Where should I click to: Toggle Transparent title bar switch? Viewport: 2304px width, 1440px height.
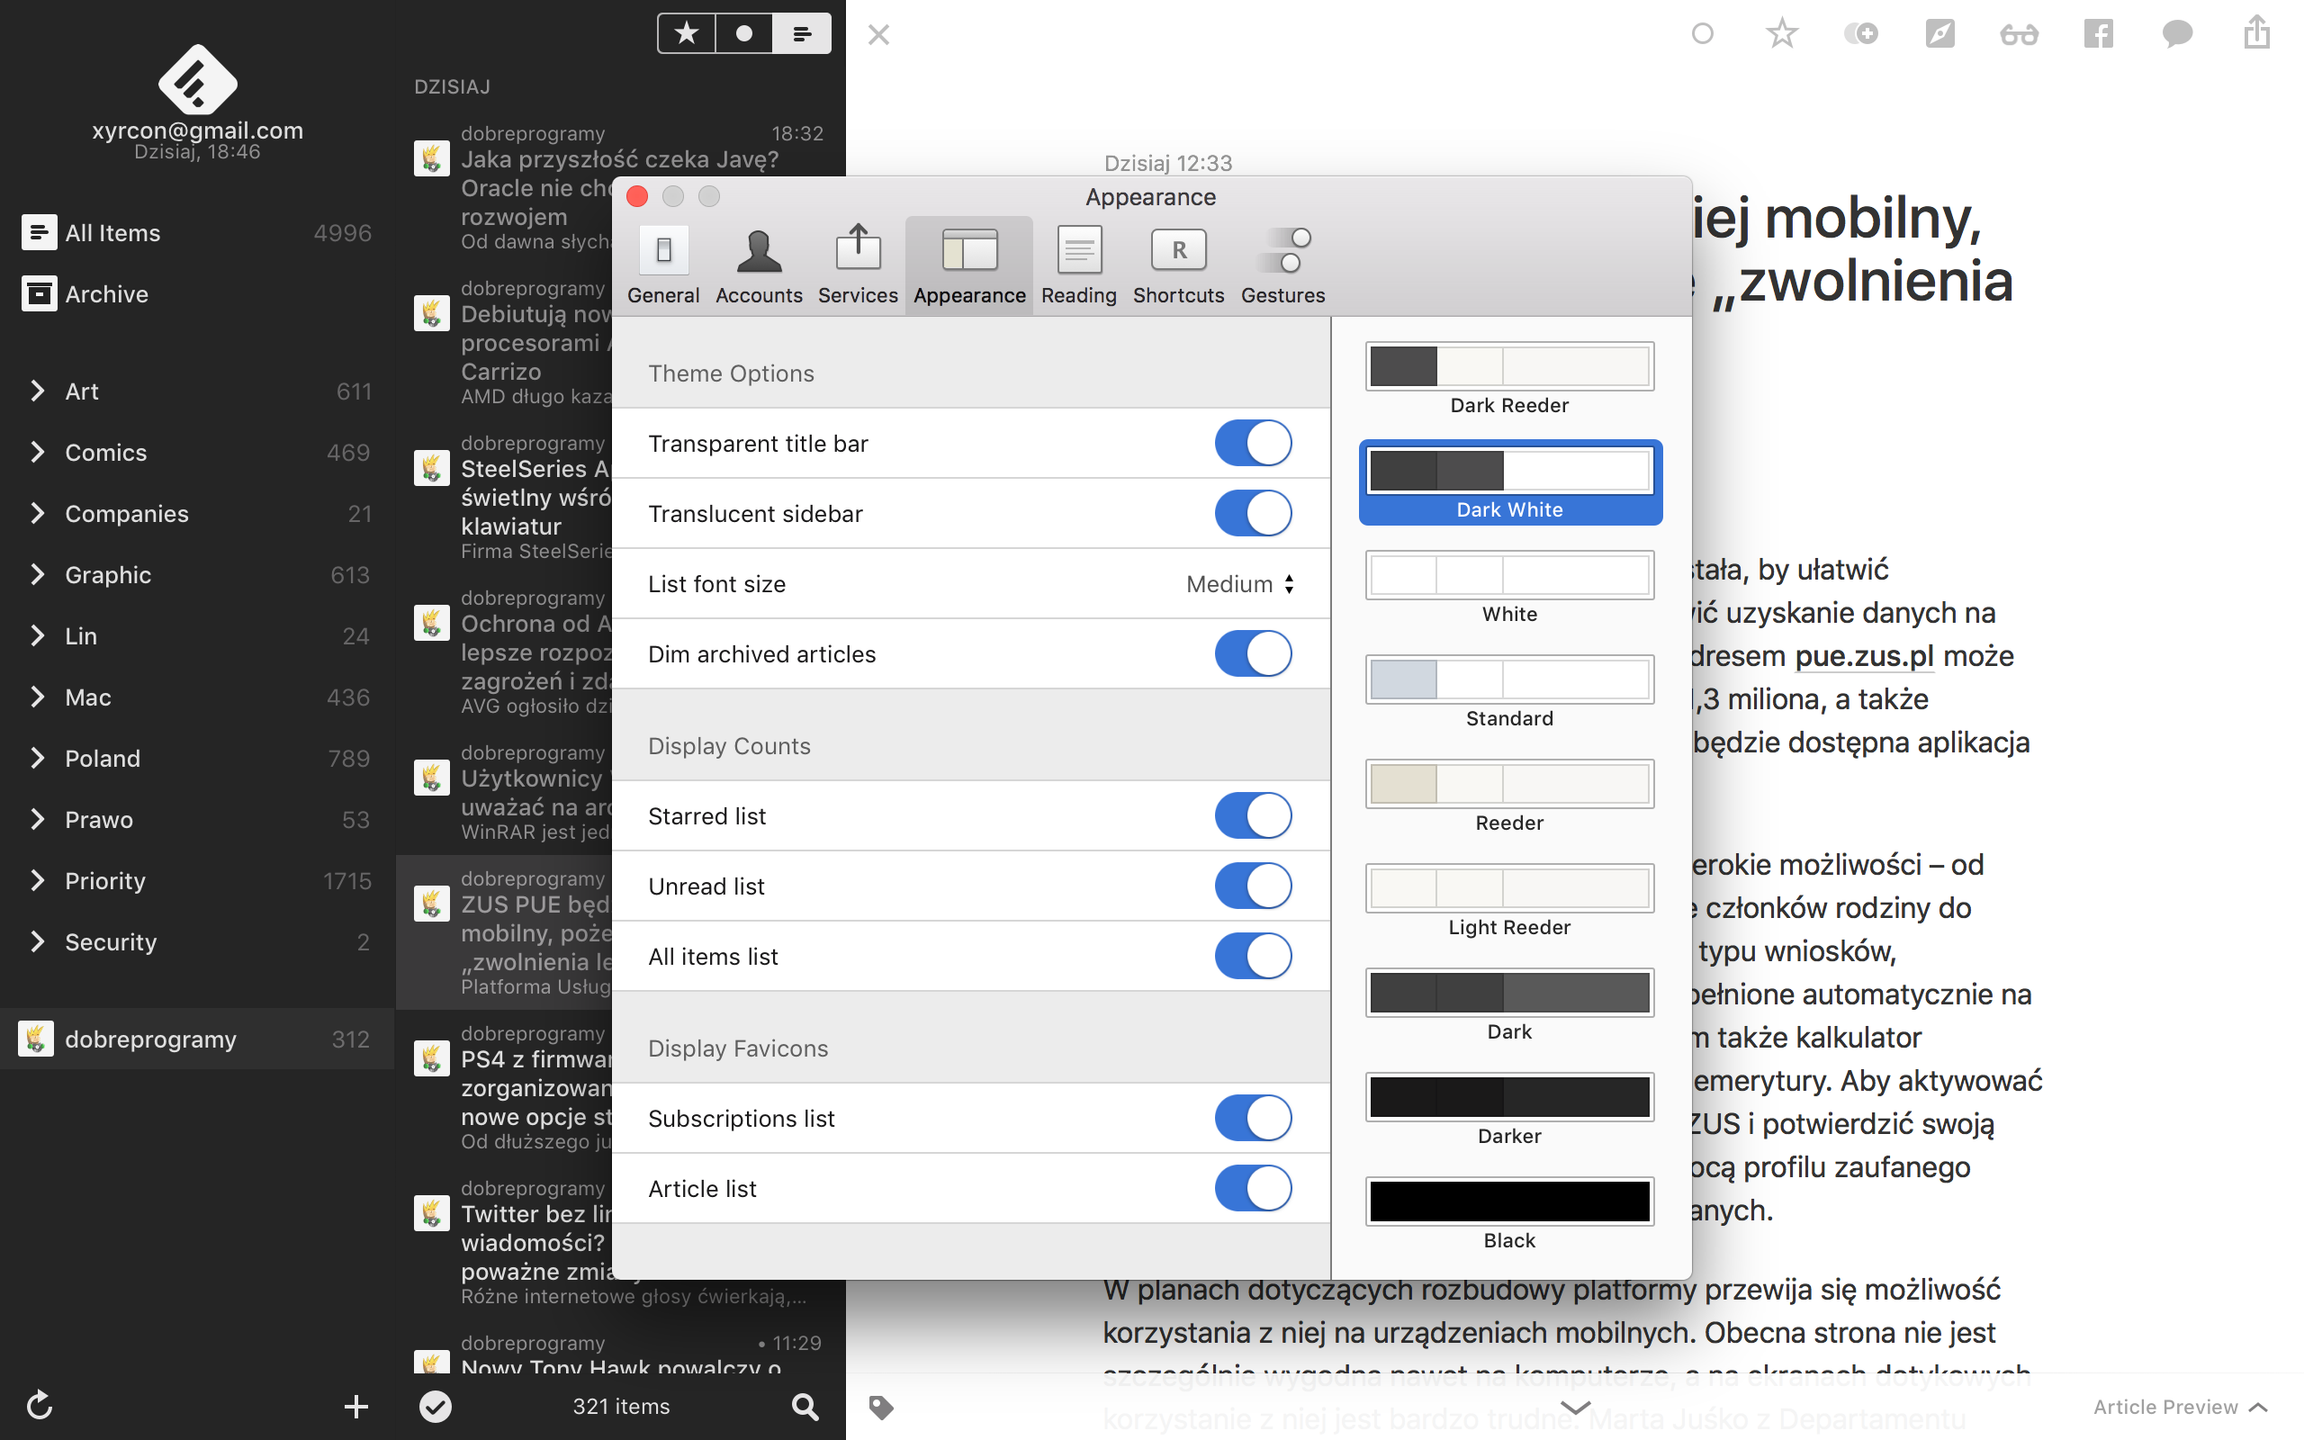pos(1253,443)
